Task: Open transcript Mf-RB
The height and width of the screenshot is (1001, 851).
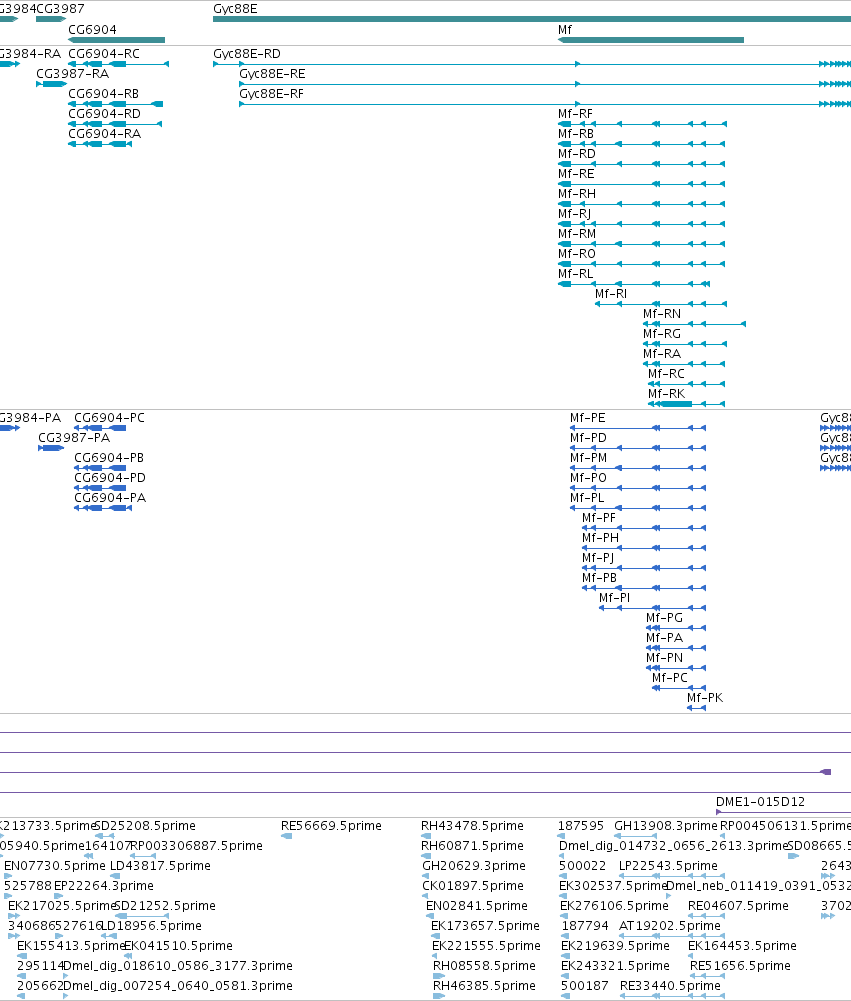Action: 575,133
